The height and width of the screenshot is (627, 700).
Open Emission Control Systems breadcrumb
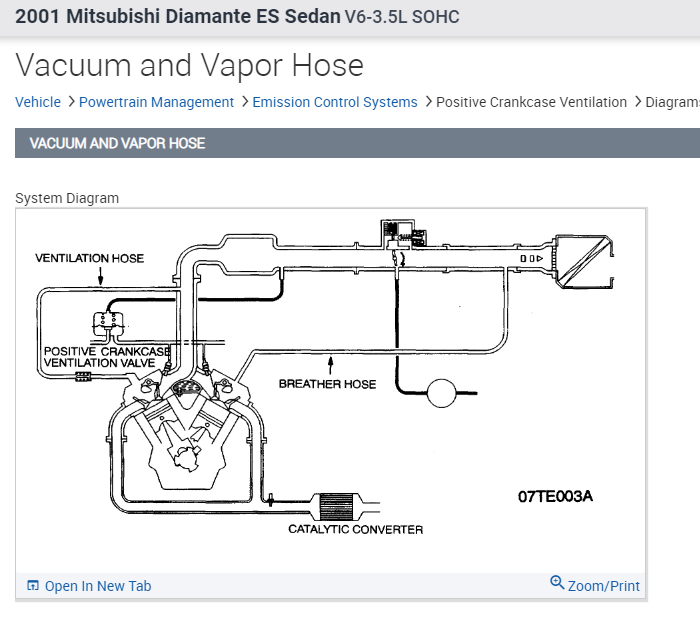pyautogui.click(x=335, y=102)
